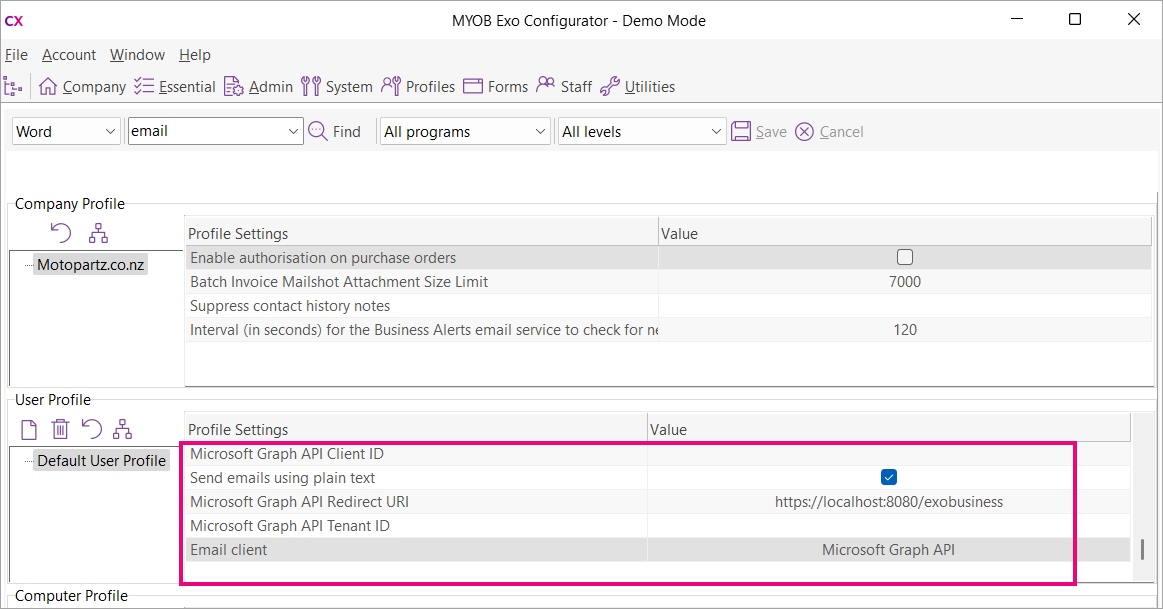This screenshot has height=609, width=1163.
Task: Create a new user profile
Action: (x=28, y=428)
